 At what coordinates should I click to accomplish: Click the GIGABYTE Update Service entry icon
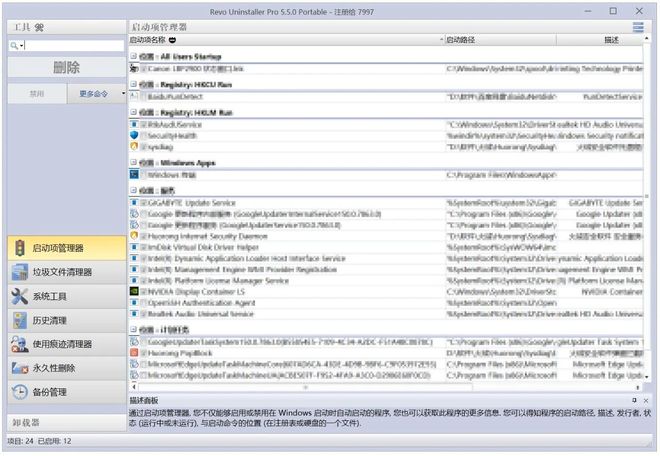pyautogui.click(x=134, y=202)
